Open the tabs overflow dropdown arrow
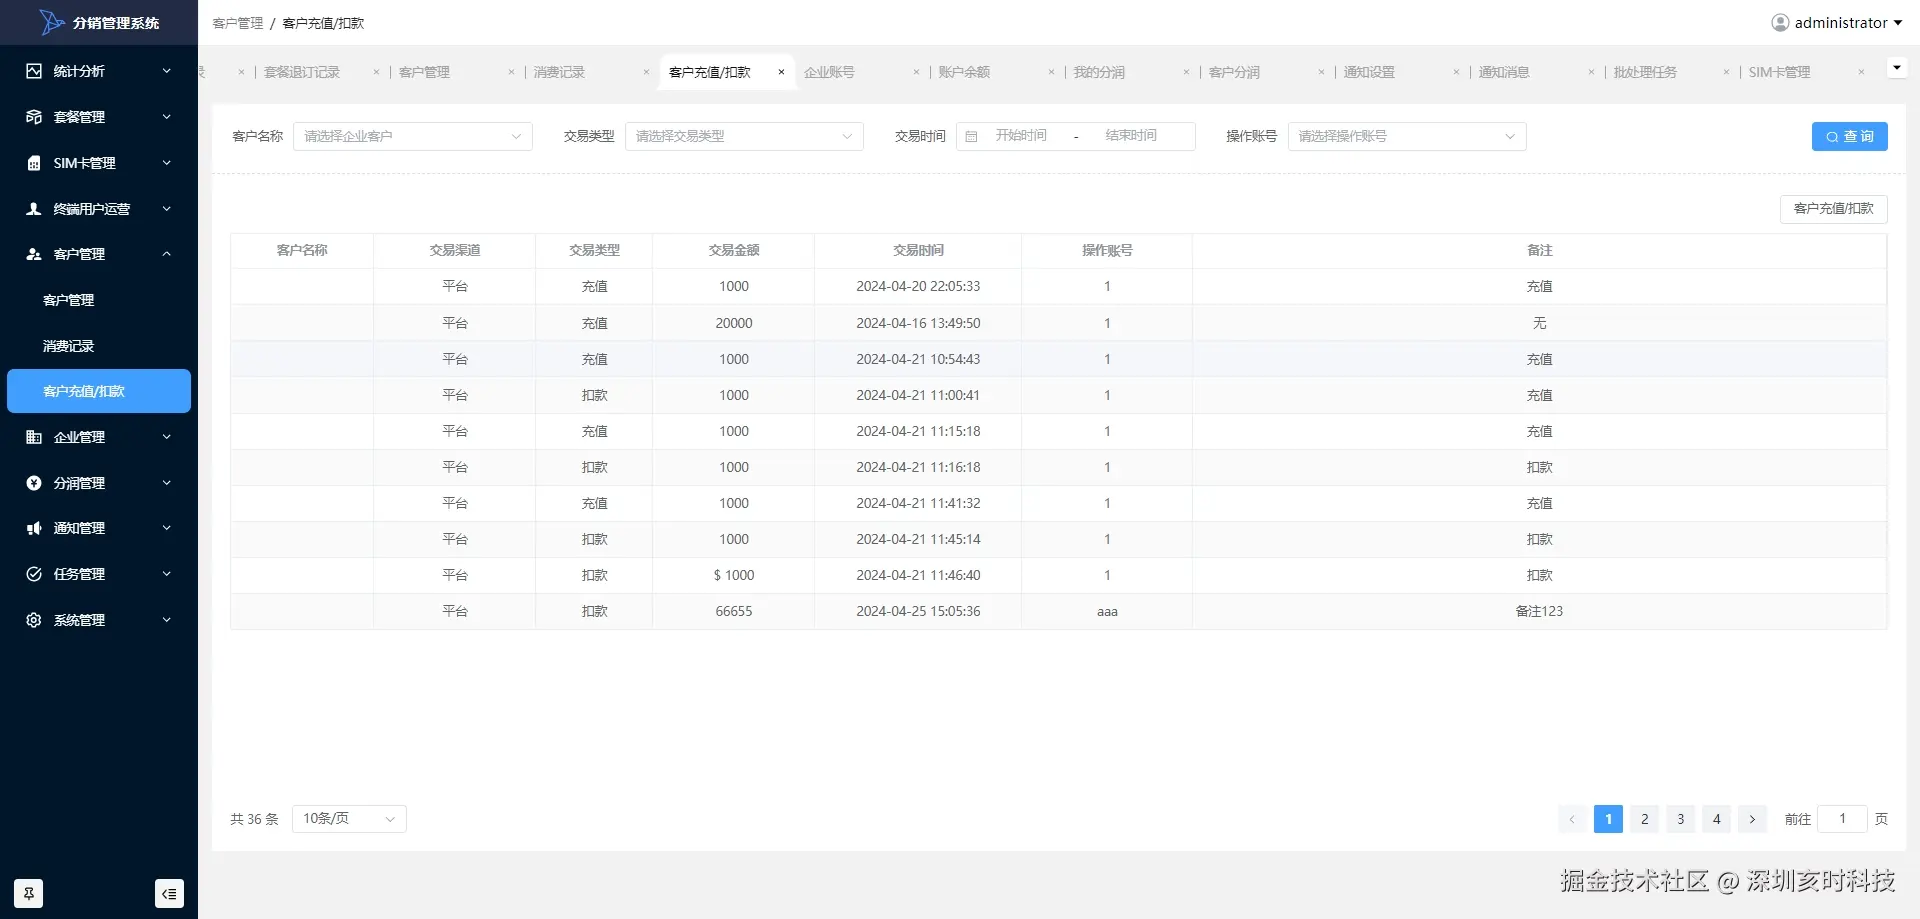 pyautogui.click(x=1896, y=68)
